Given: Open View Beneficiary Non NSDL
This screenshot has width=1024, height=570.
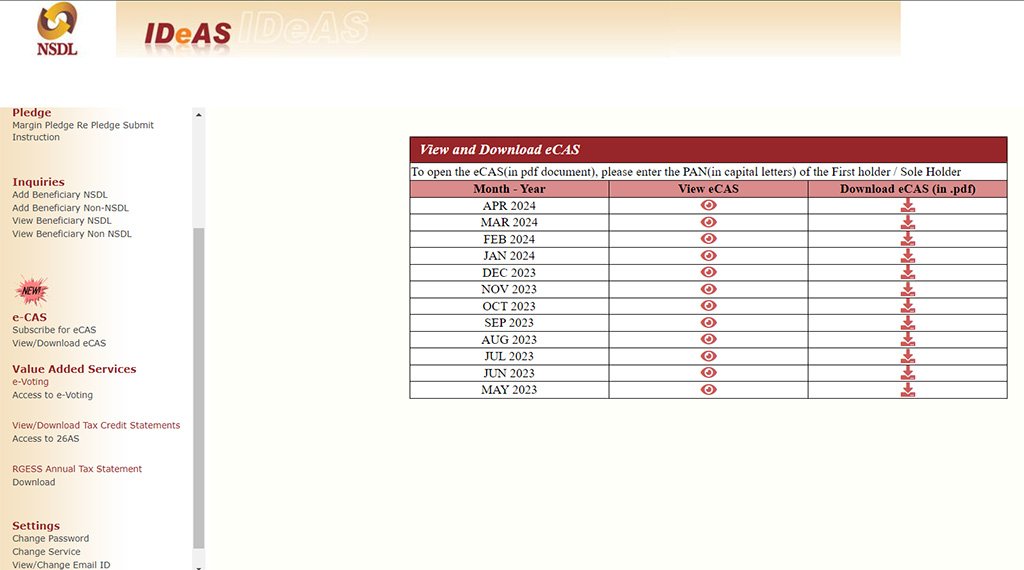Looking at the screenshot, I should [x=72, y=234].
